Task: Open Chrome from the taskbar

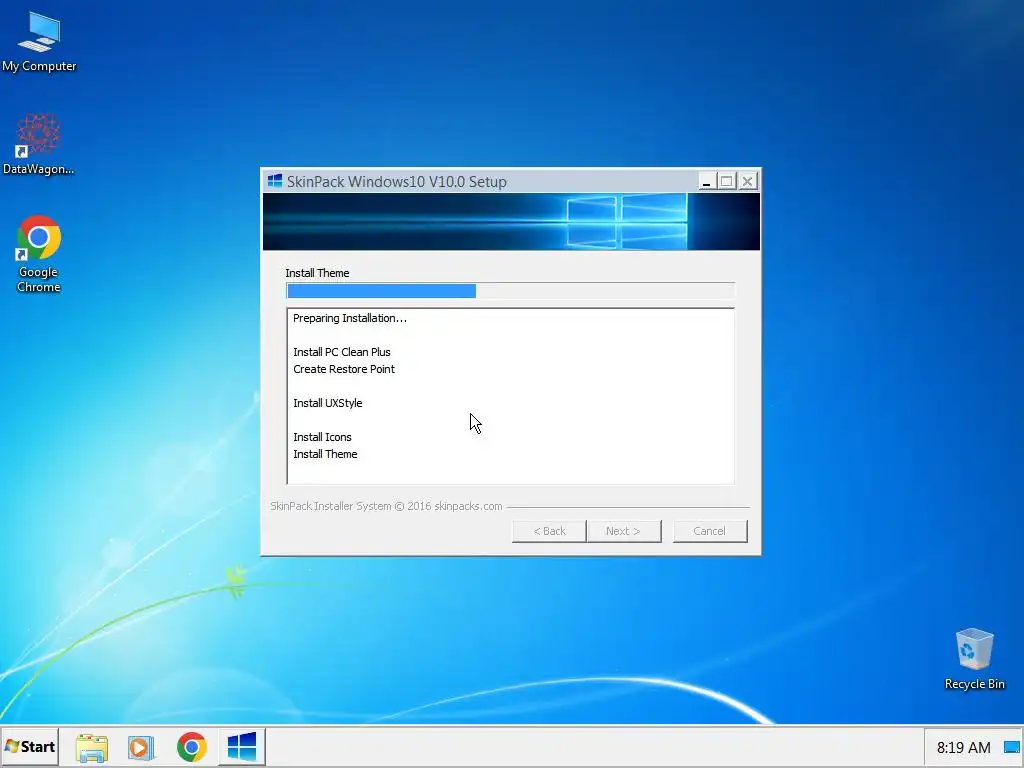Action: (x=191, y=747)
